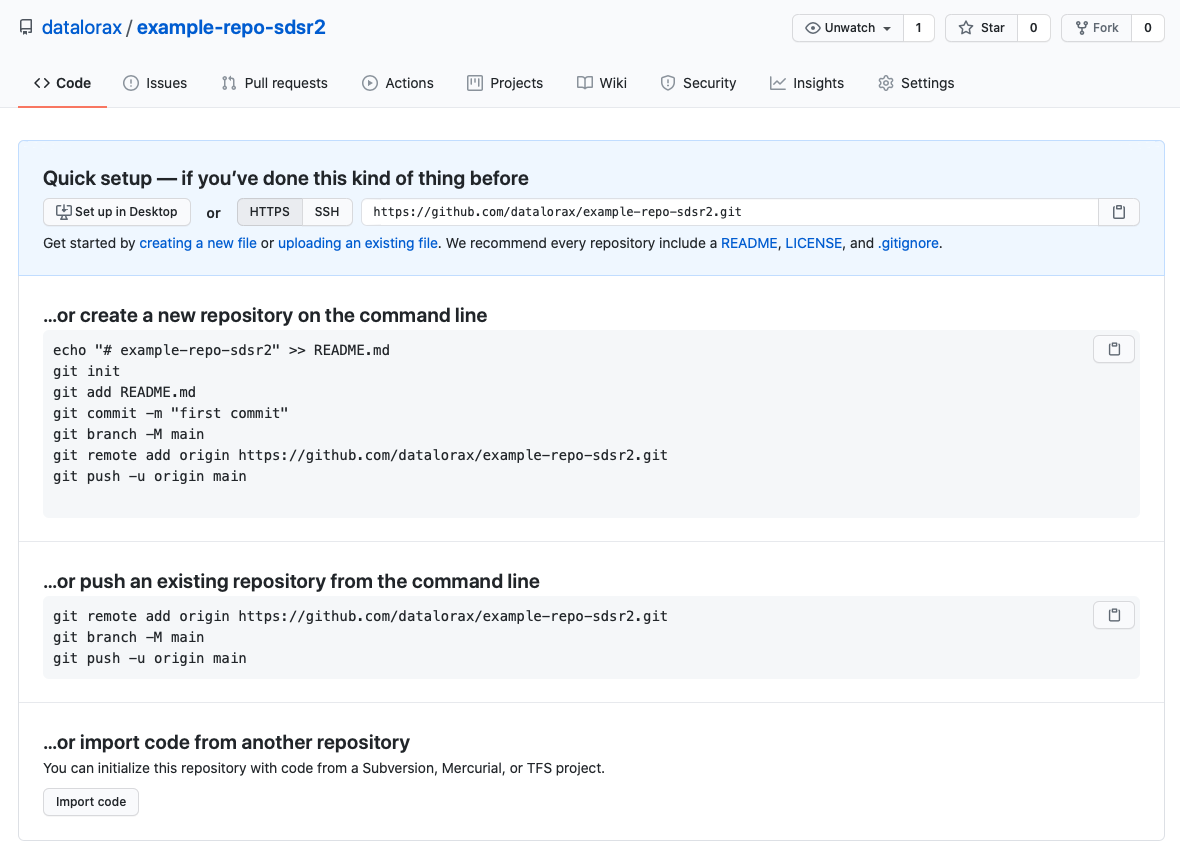Follow the 'creating a new file' link
Viewport: 1180px width, 850px height.
click(x=198, y=243)
